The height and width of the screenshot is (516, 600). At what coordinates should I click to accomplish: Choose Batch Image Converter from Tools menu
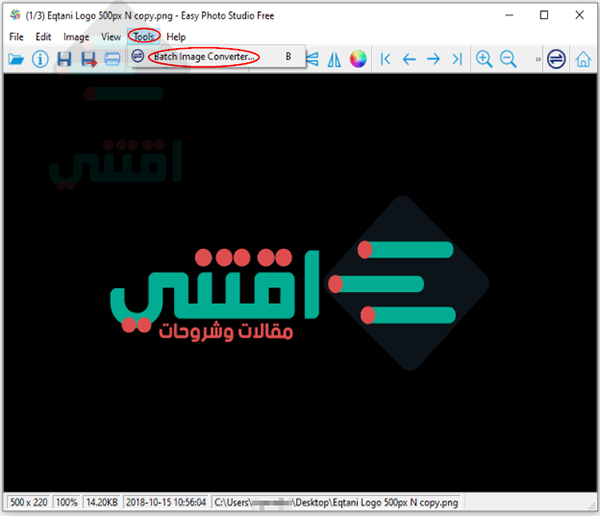(215, 57)
